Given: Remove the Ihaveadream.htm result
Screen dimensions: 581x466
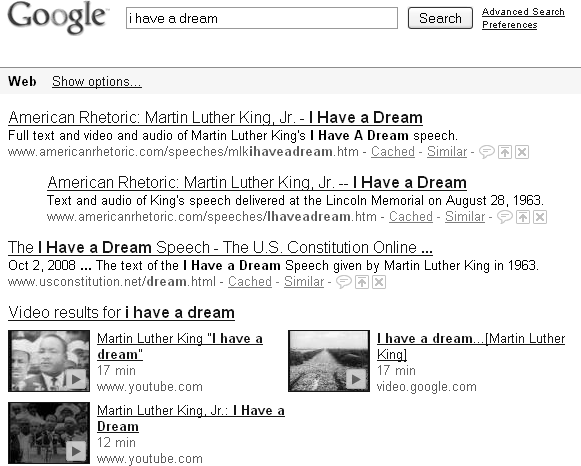Looking at the screenshot, I should [540, 217].
